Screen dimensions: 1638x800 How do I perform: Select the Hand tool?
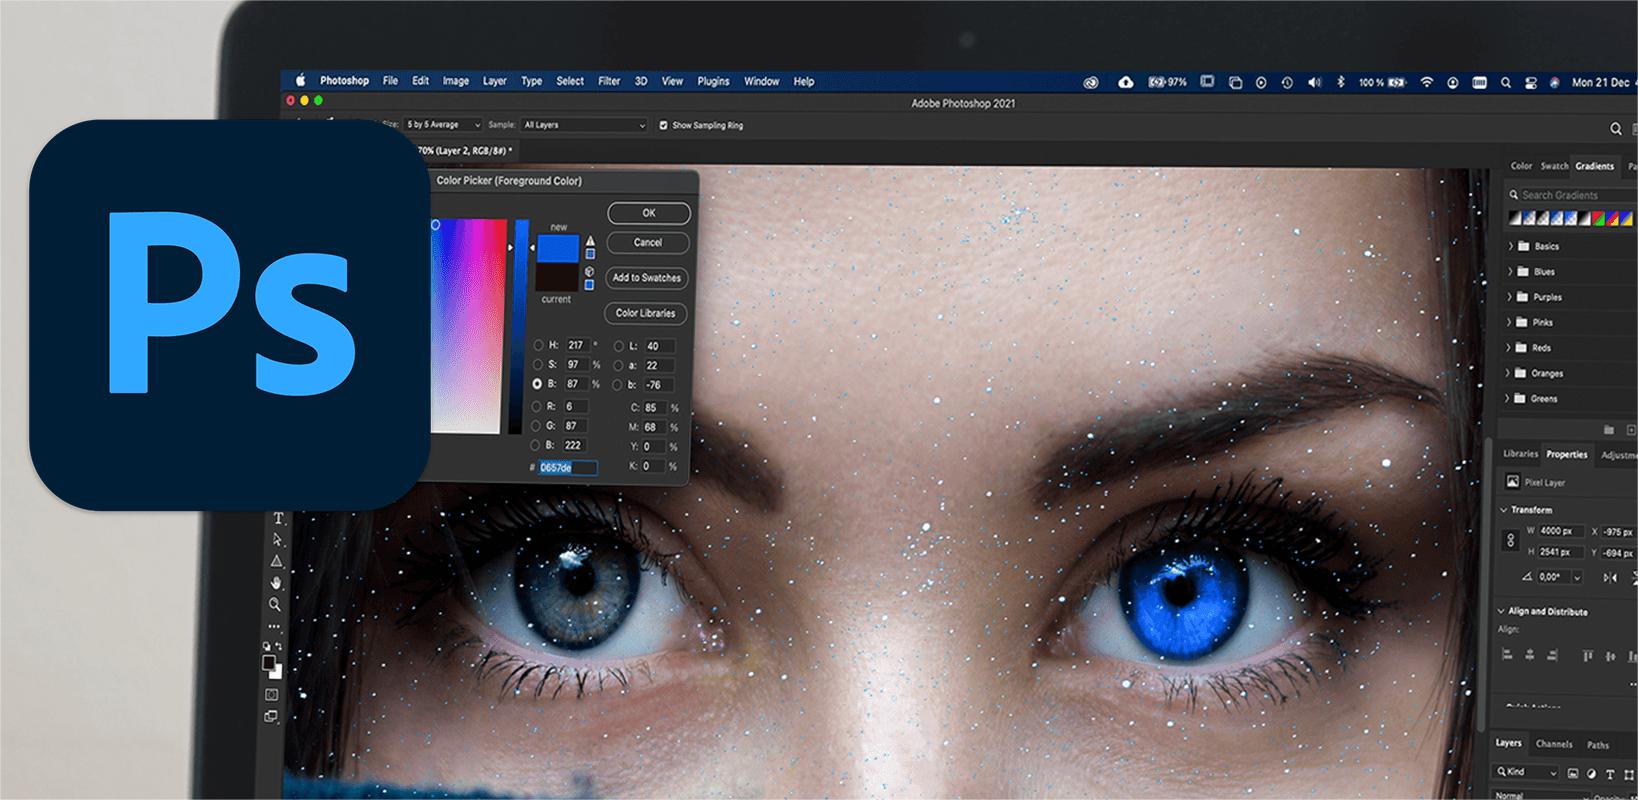(276, 582)
